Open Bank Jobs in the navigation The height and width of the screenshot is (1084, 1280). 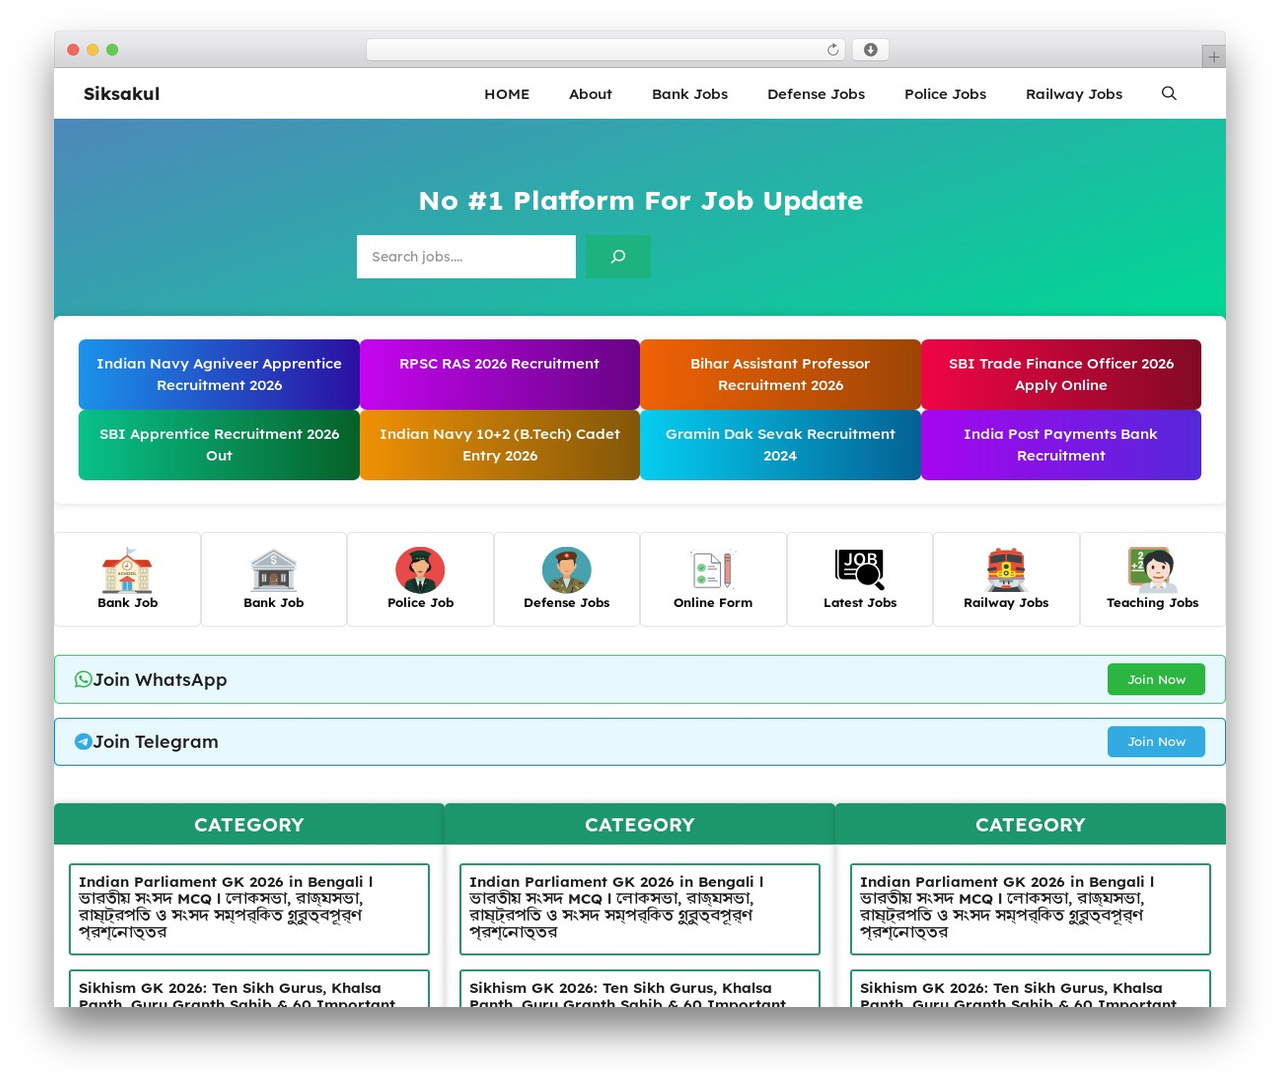(690, 94)
